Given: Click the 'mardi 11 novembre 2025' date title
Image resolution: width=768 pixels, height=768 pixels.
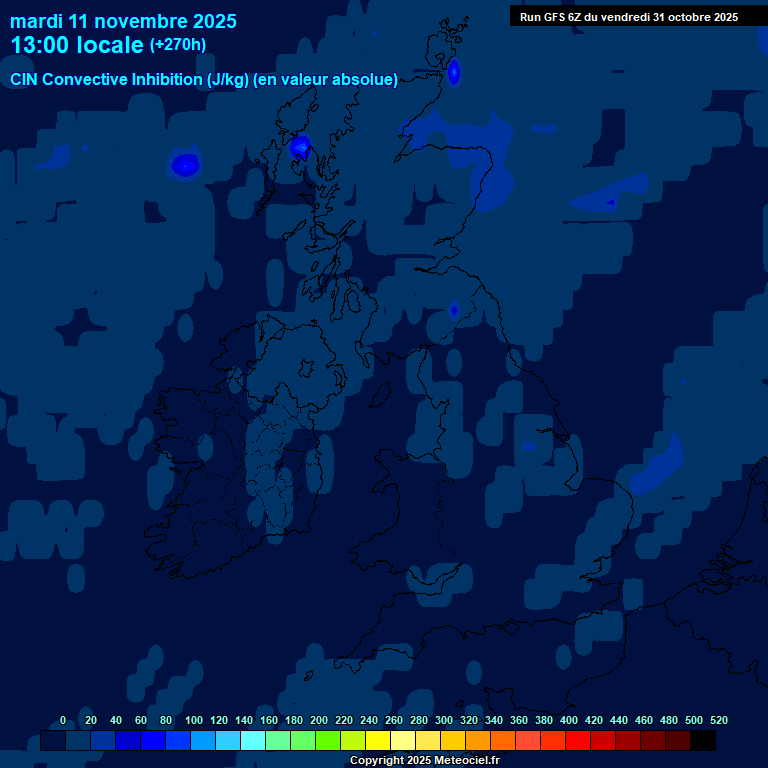Looking at the screenshot, I should point(123,21).
